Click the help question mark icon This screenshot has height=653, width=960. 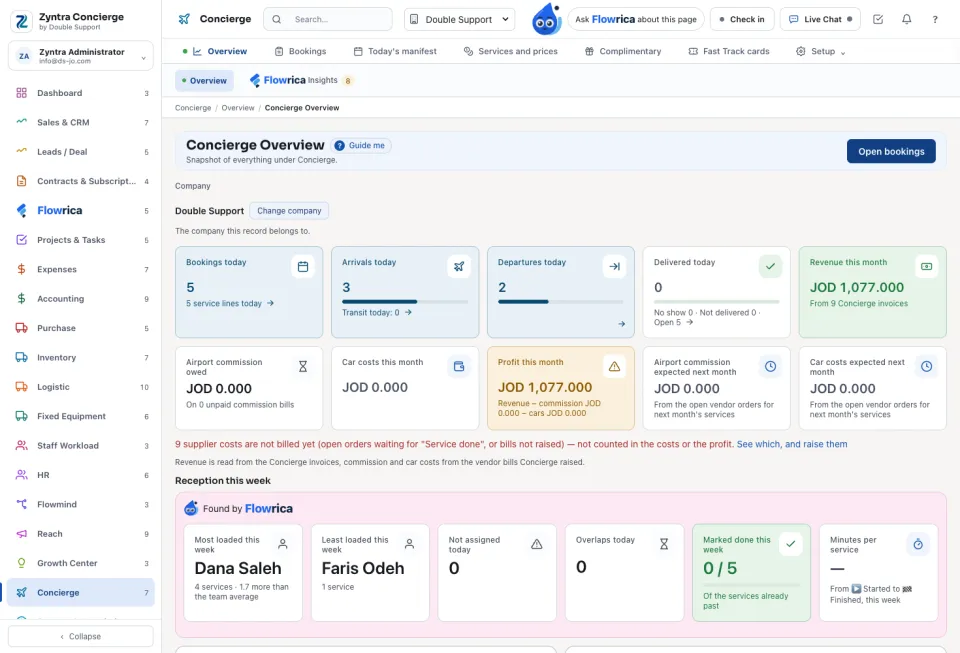934,20
